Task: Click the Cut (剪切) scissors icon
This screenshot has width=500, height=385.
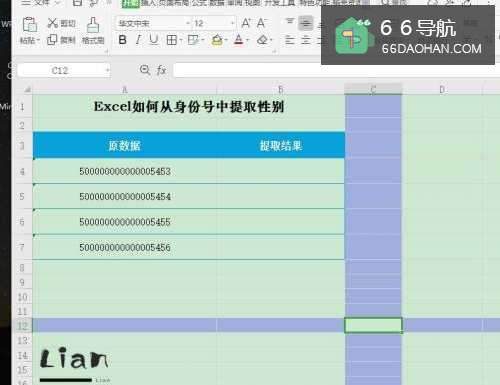Action: pos(53,23)
